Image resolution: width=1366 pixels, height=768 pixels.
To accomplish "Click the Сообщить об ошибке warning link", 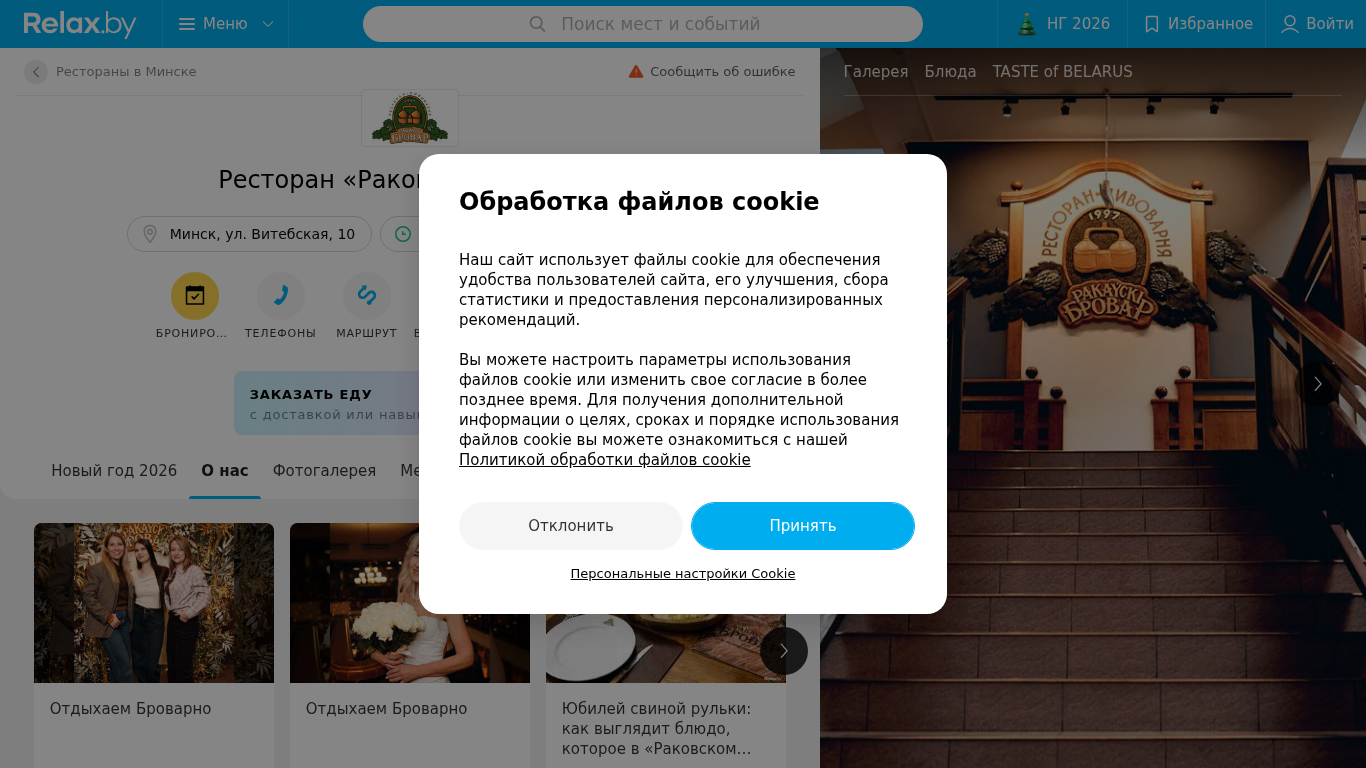I will pos(712,72).
